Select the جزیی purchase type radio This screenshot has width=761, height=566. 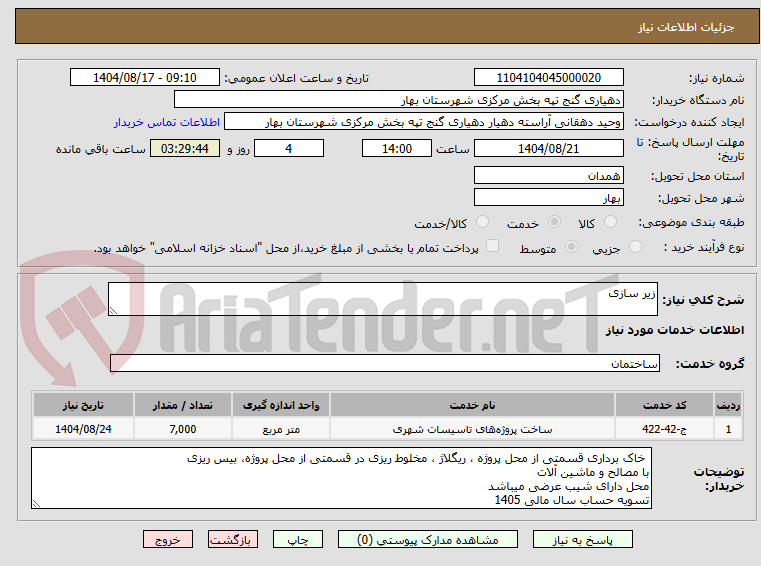(635, 247)
